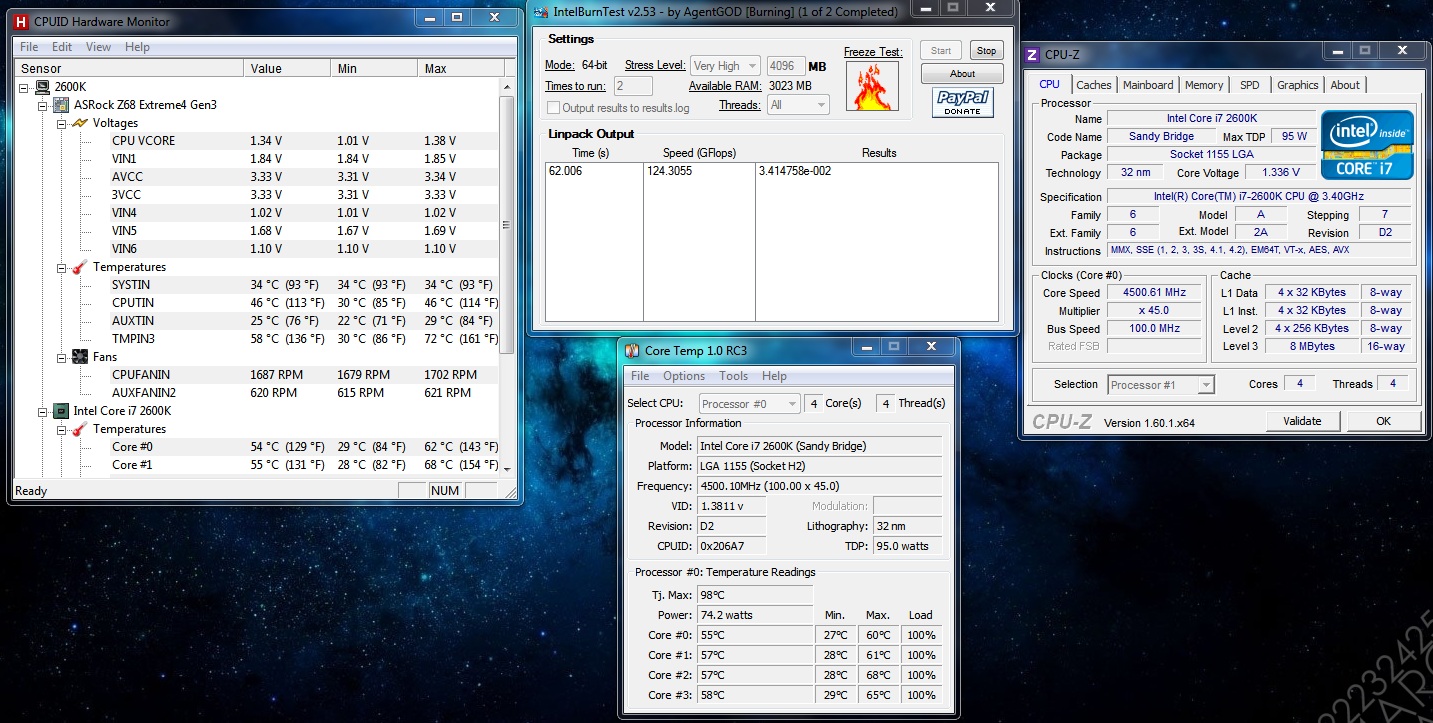Screen dimensions: 1433x723
Task: Collapse the Intel Core i7 2600K node
Action: (x=42, y=411)
